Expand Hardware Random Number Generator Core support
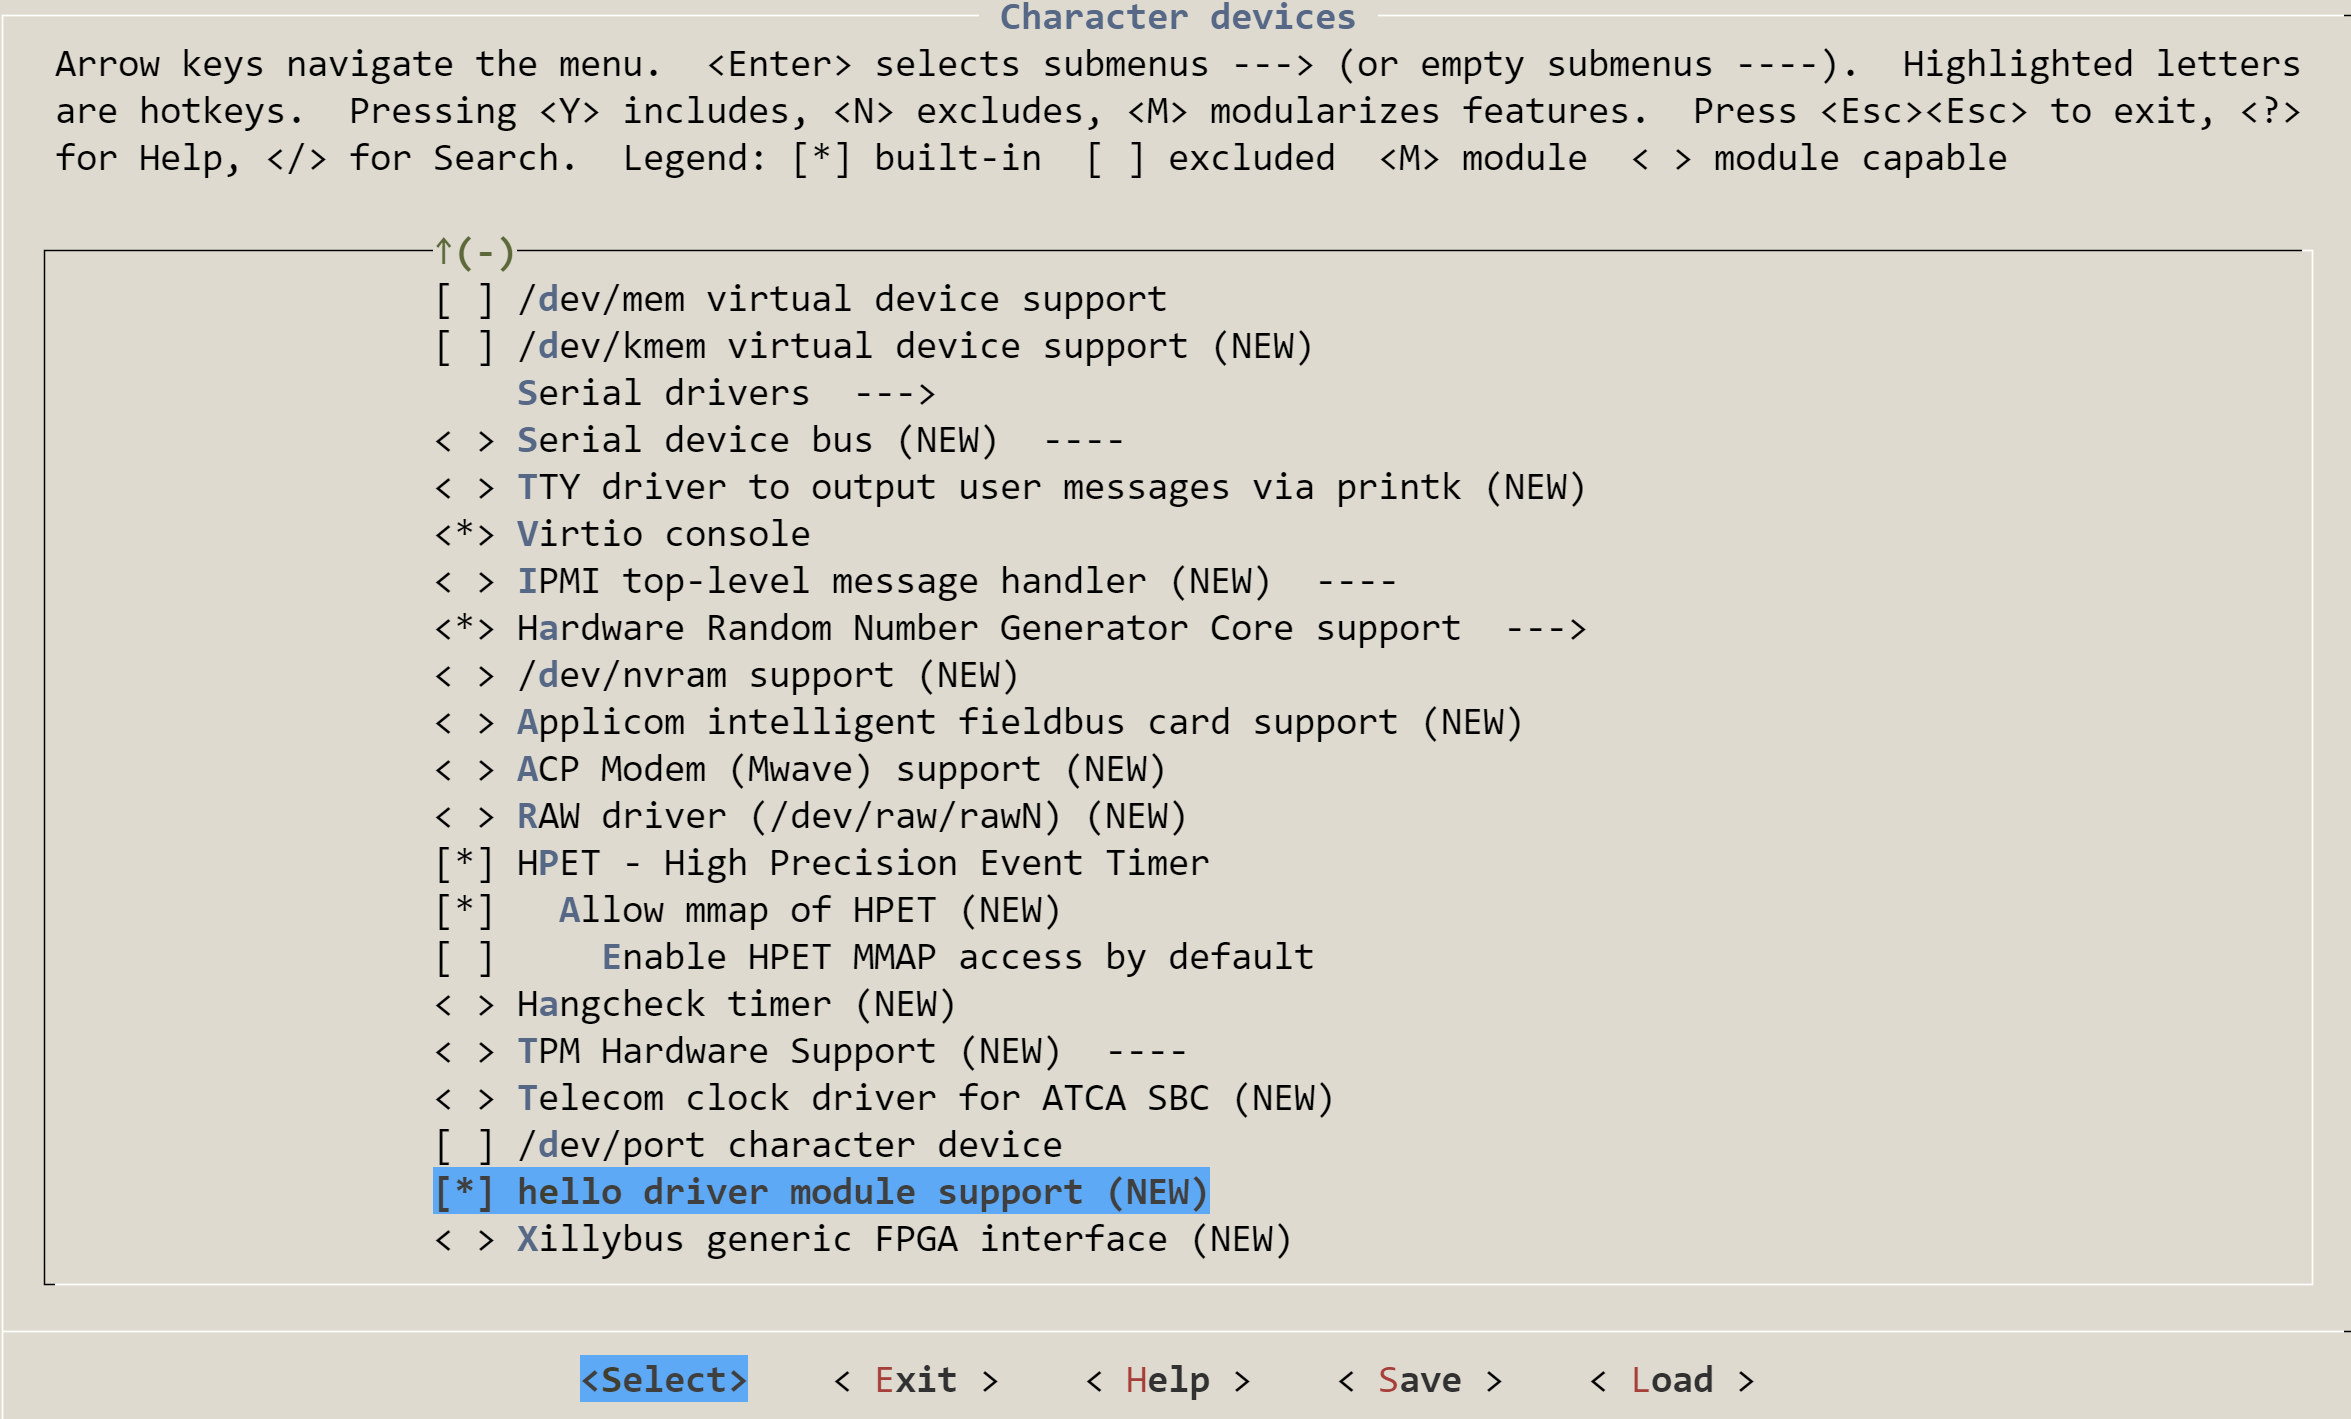This screenshot has height=1419, width=2351. pyautogui.click(x=1010, y=628)
